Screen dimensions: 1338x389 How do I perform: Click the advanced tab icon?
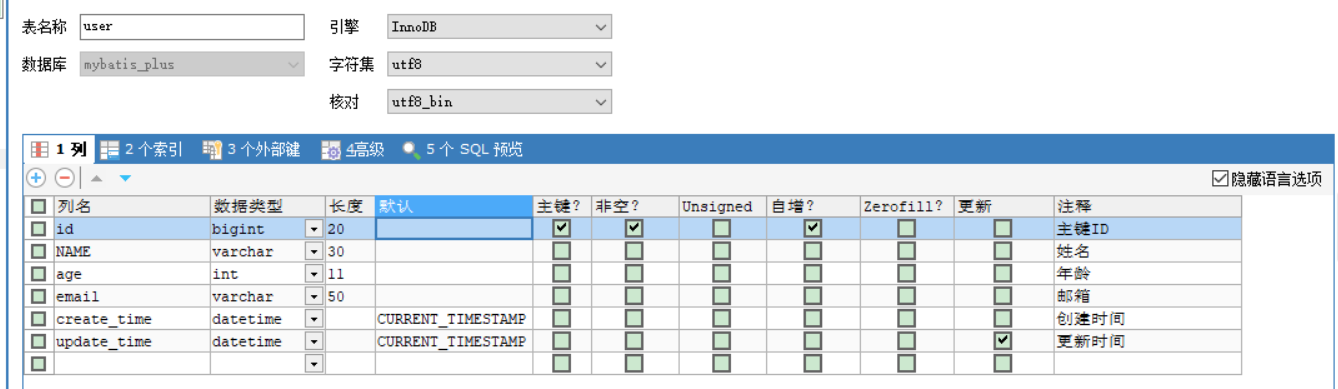331,150
